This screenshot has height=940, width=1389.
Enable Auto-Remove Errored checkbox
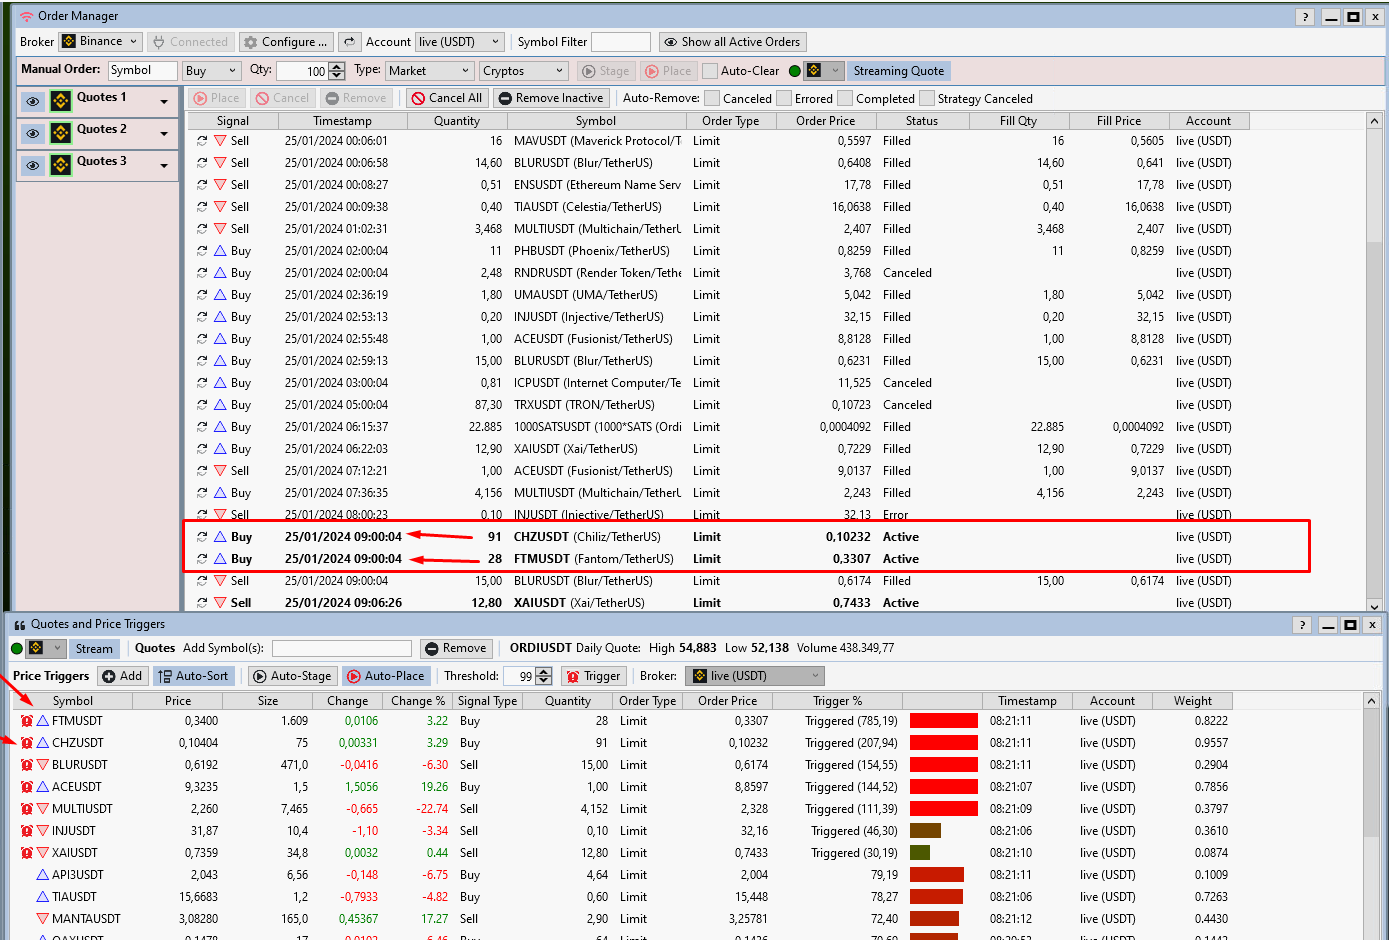[x=784, y=98]
